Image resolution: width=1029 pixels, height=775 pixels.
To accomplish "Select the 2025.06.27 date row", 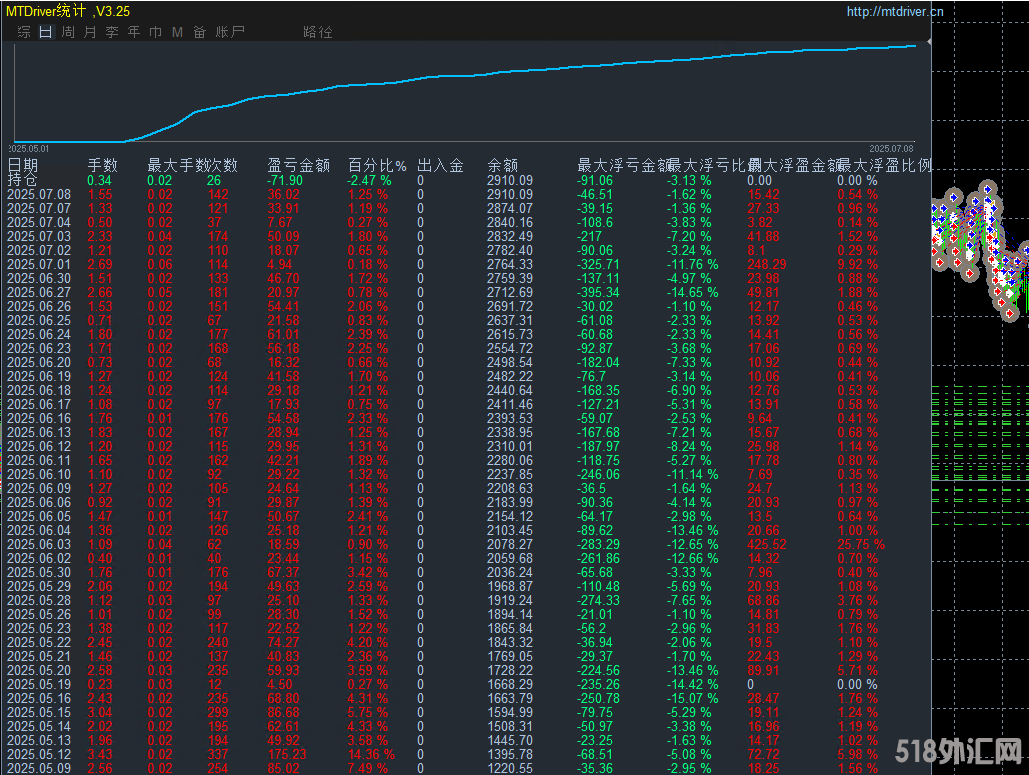I will [39, 293].
